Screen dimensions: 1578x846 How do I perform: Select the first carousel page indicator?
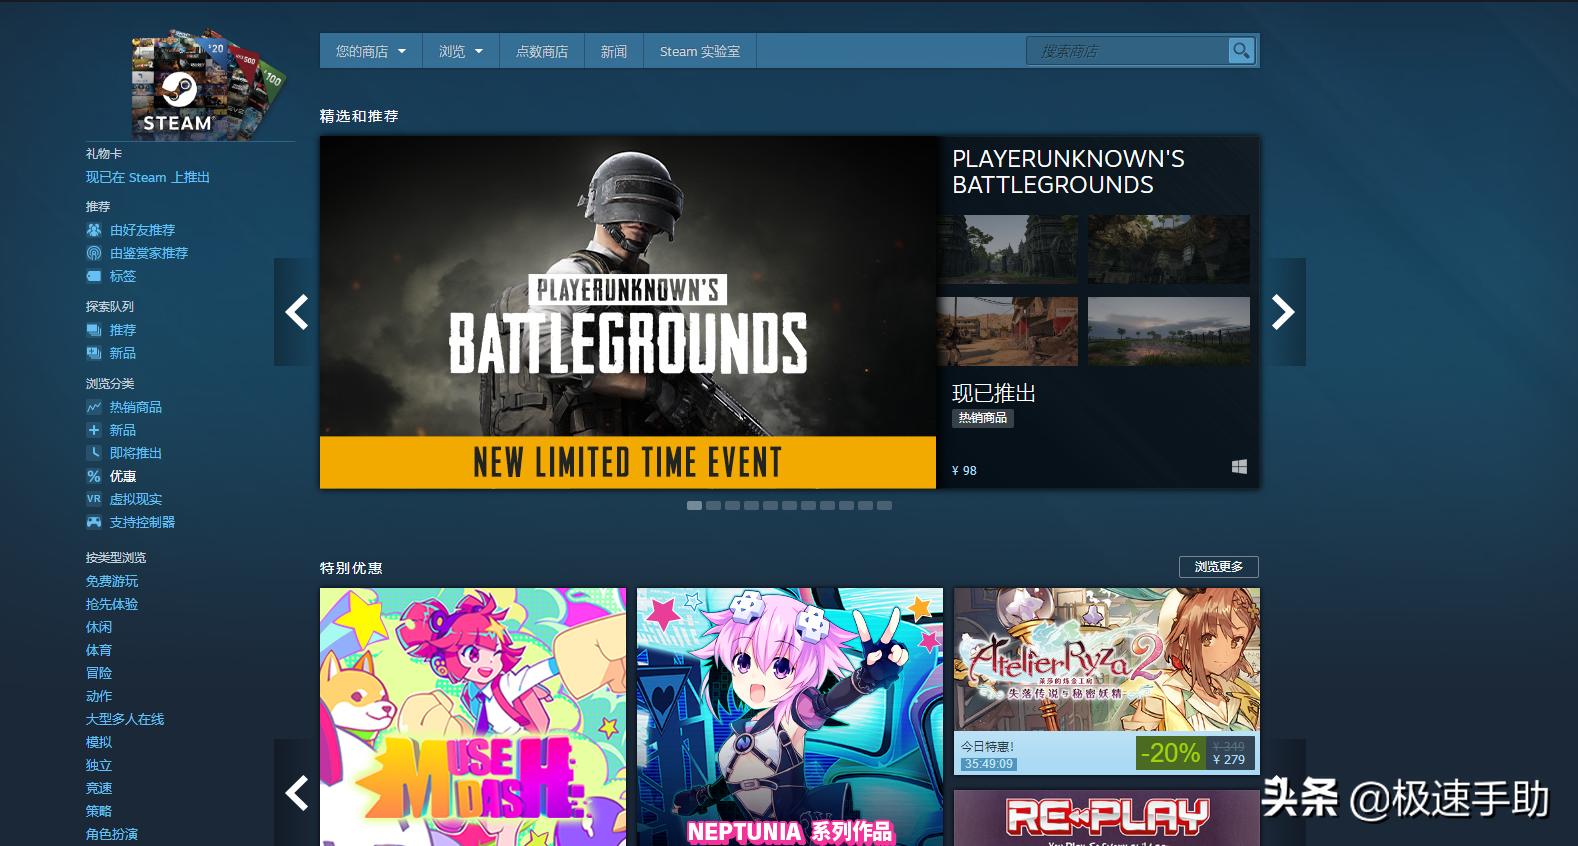click(x=694, y=506)
